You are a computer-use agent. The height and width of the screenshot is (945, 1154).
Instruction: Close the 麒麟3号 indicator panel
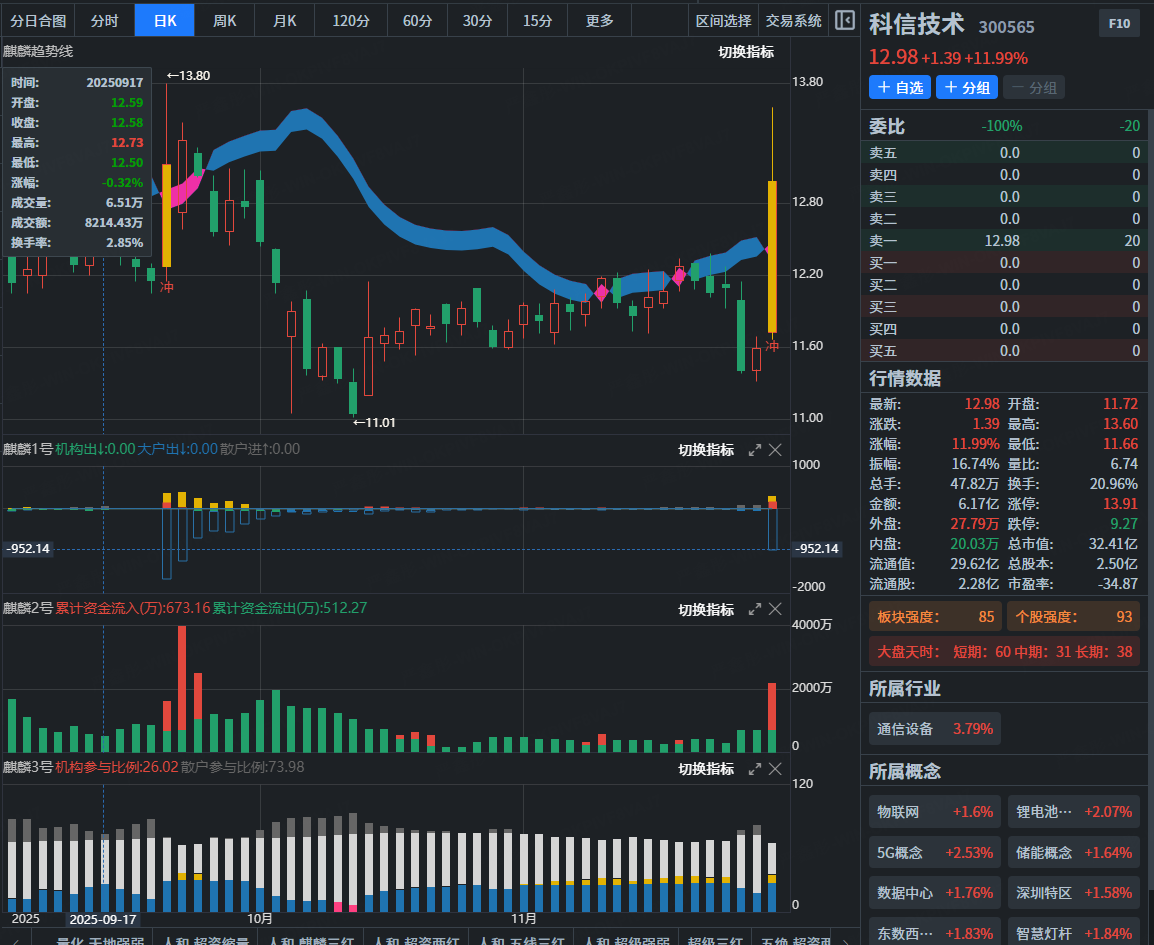click(x=775, y=768)
